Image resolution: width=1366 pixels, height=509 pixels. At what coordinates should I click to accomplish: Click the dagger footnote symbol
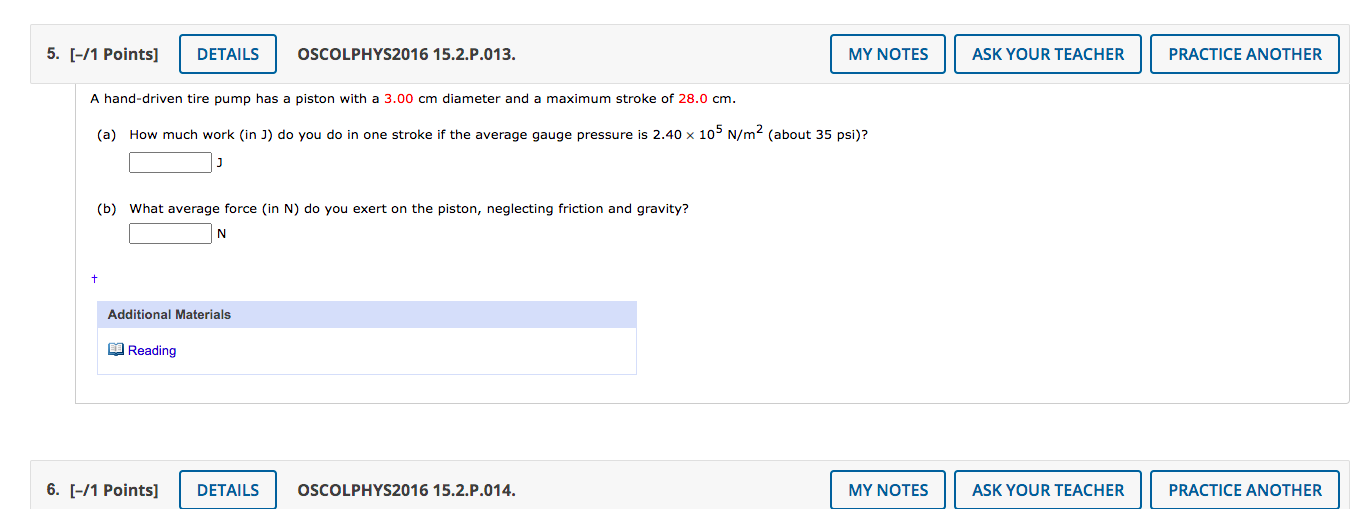pos(94,278)
